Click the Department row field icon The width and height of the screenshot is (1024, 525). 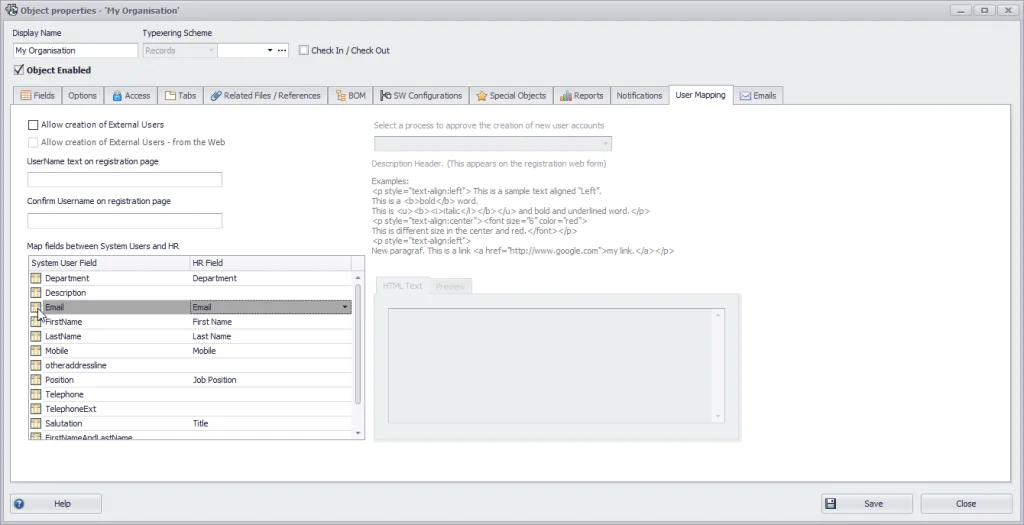pyautogui.click(x=36, y=278)
